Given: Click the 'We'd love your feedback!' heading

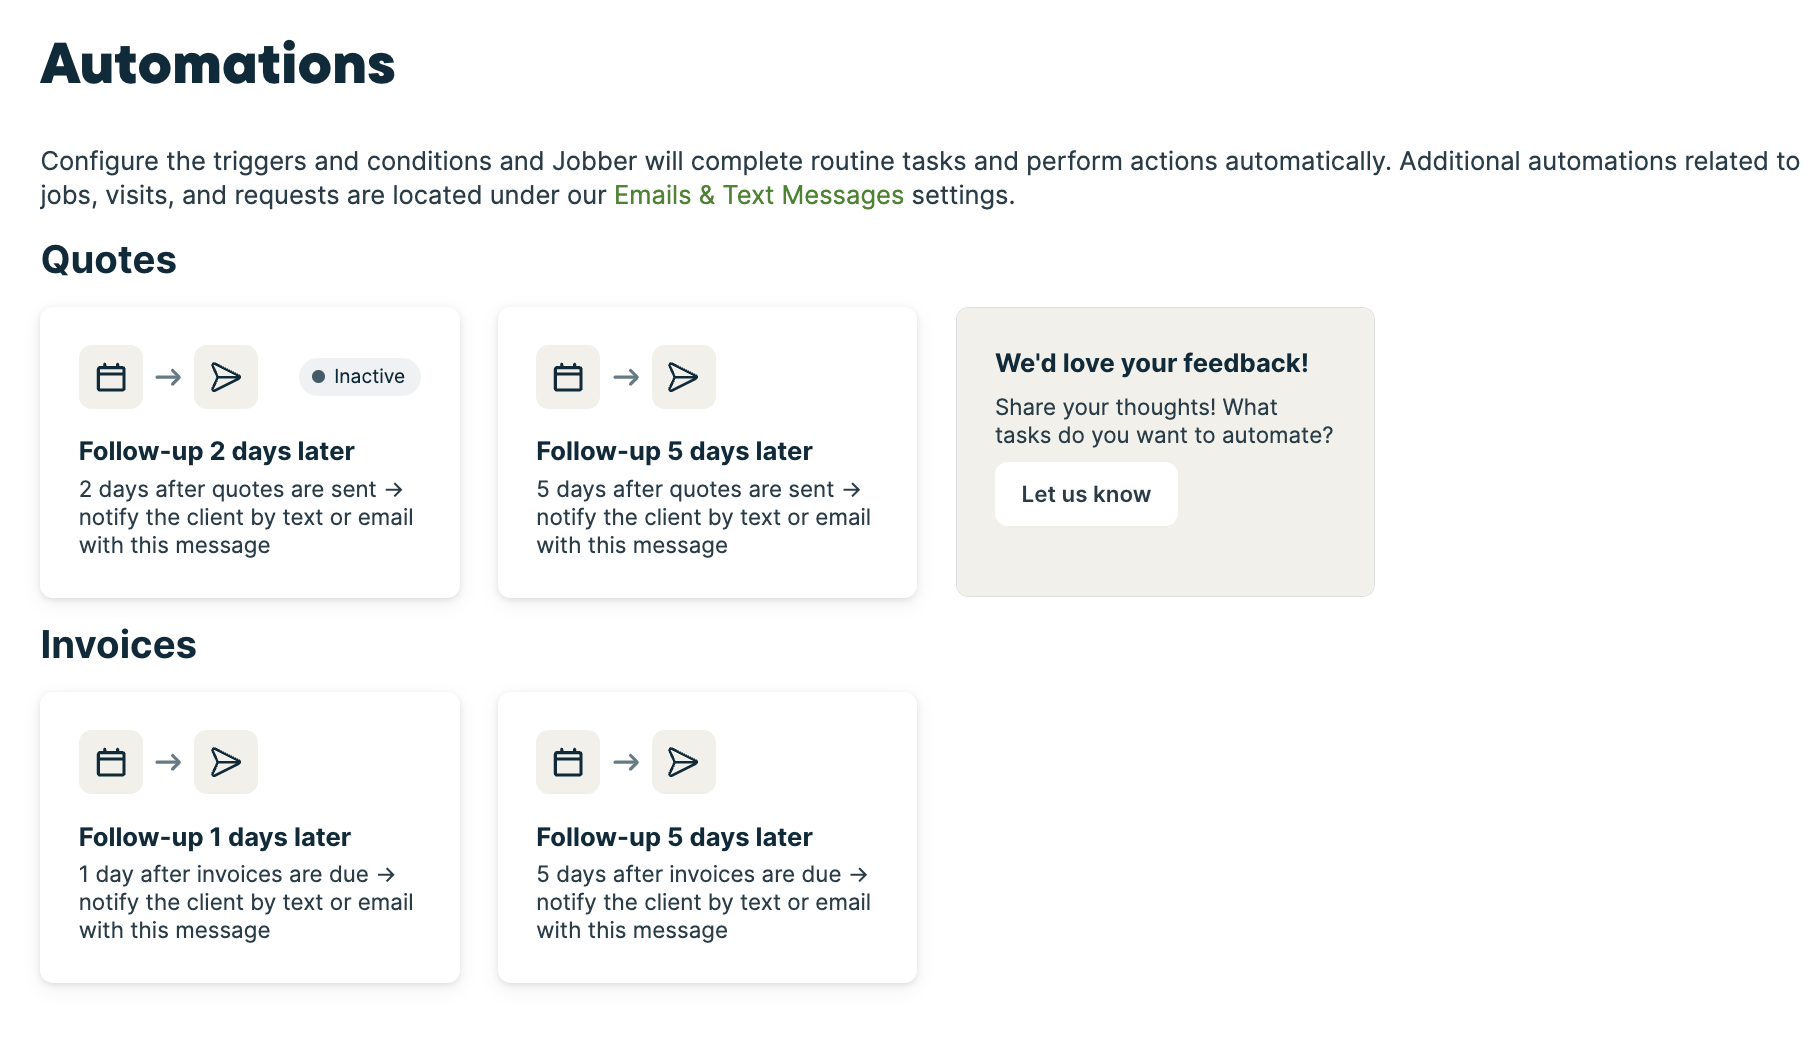Looking at the screenshot, I should pos(1151,363).
